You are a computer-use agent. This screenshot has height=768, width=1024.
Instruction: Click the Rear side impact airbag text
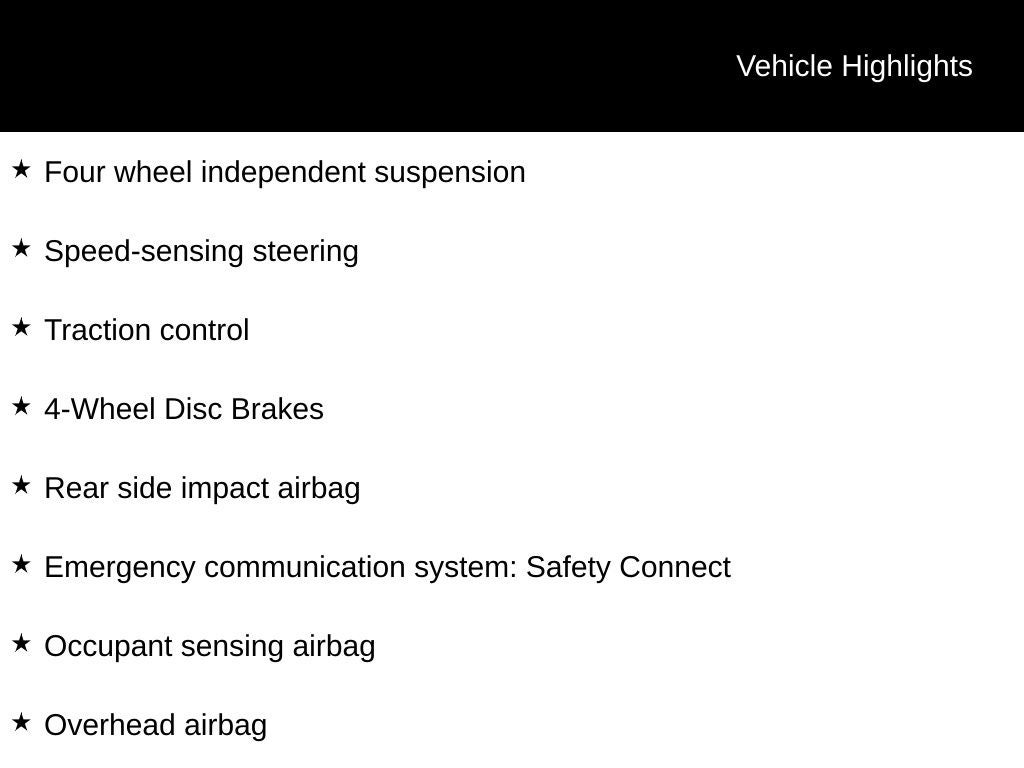(x=202, y=488)
